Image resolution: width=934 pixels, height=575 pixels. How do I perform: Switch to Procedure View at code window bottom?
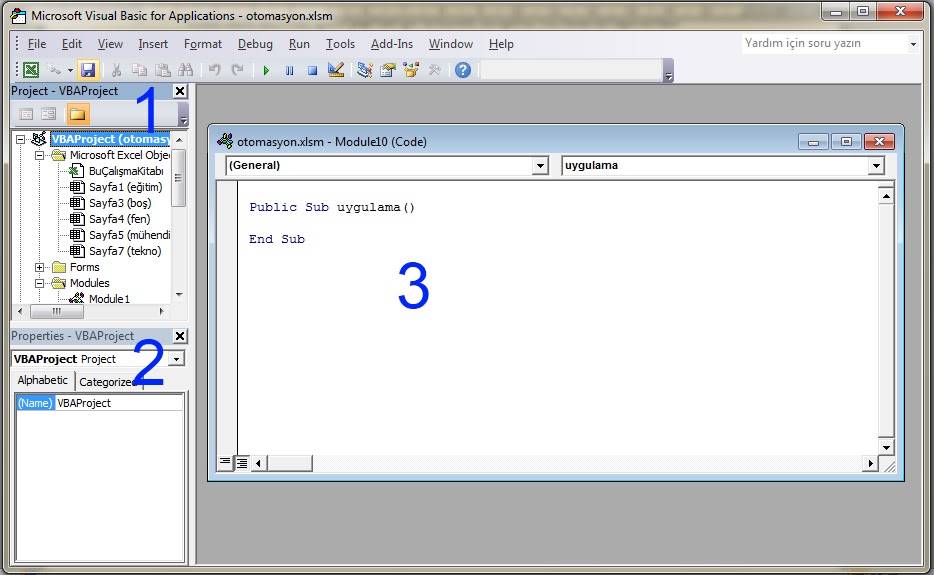click(x=225, y=462)
